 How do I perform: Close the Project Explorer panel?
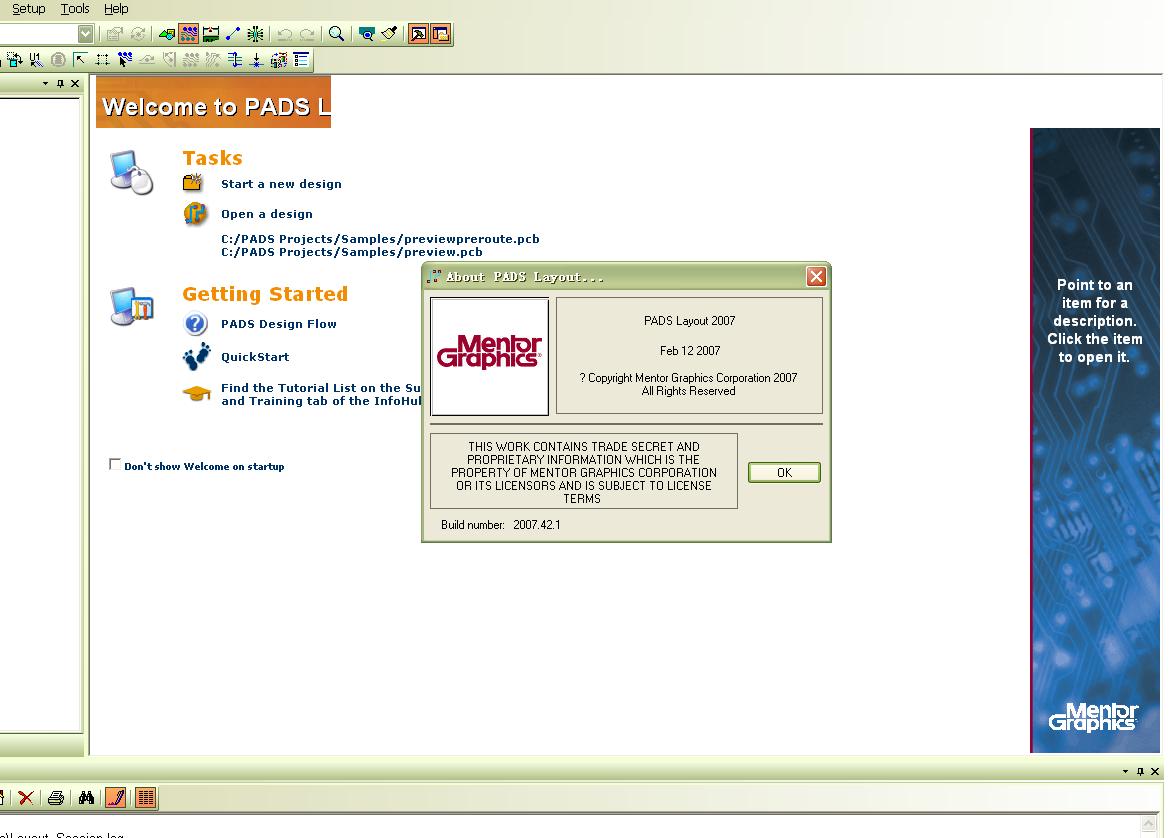click(x=75, y=84)
